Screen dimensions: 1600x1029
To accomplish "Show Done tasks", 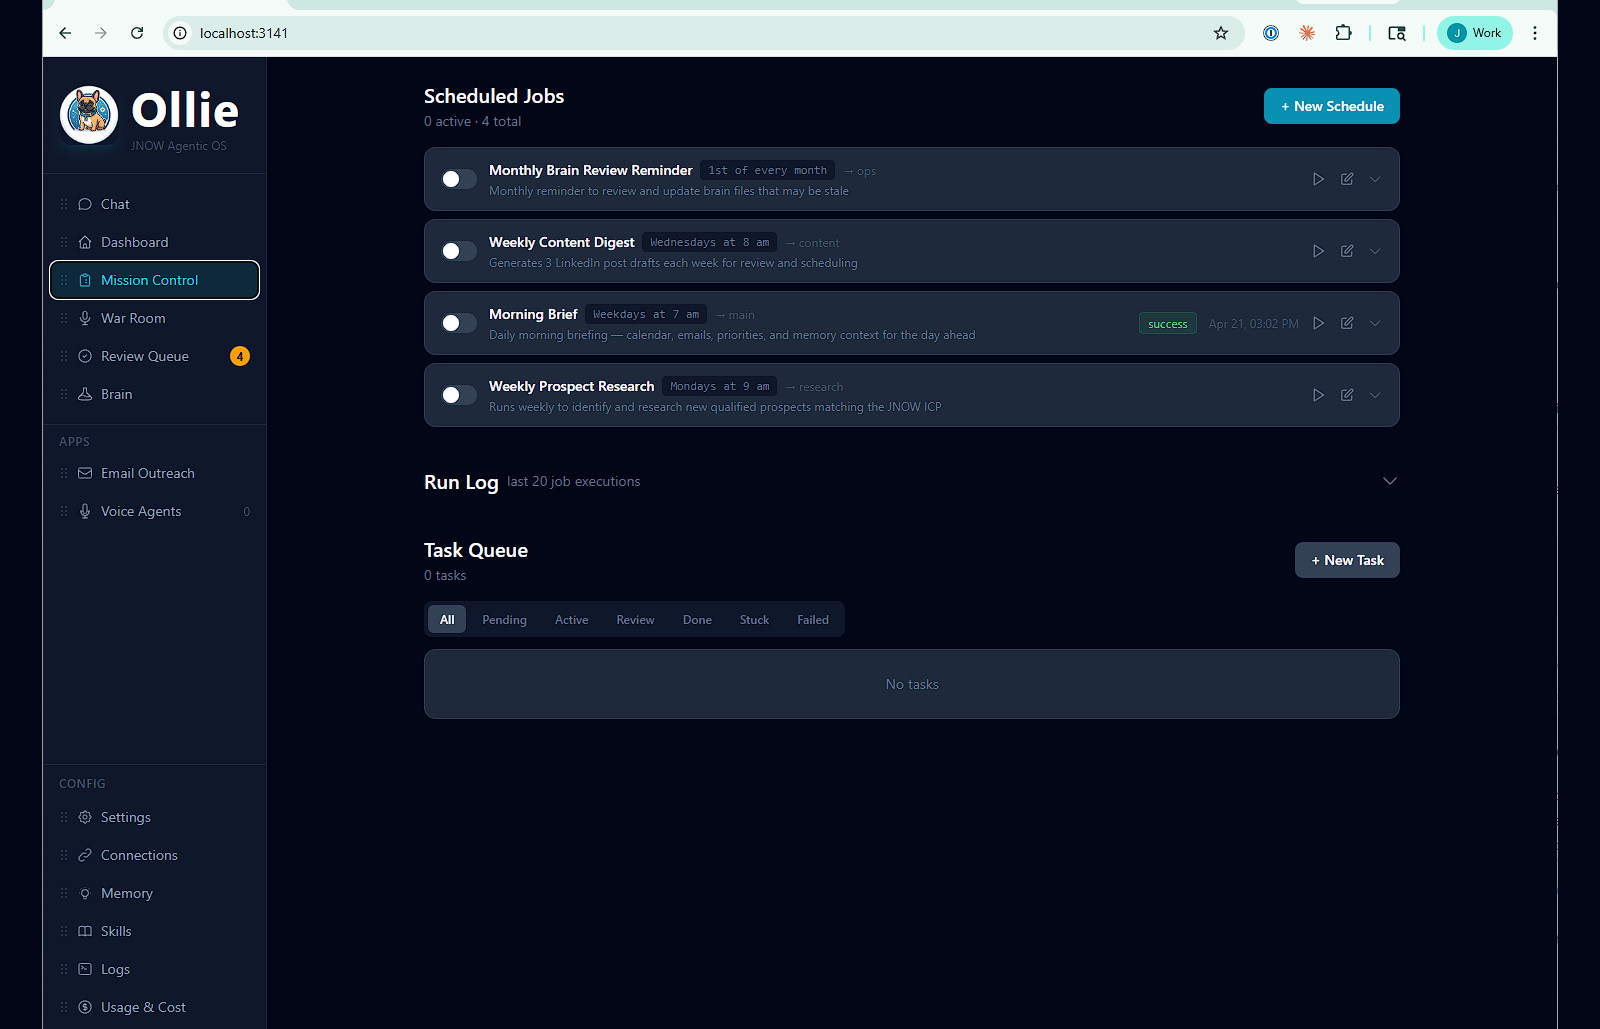I will click(697, 620).
